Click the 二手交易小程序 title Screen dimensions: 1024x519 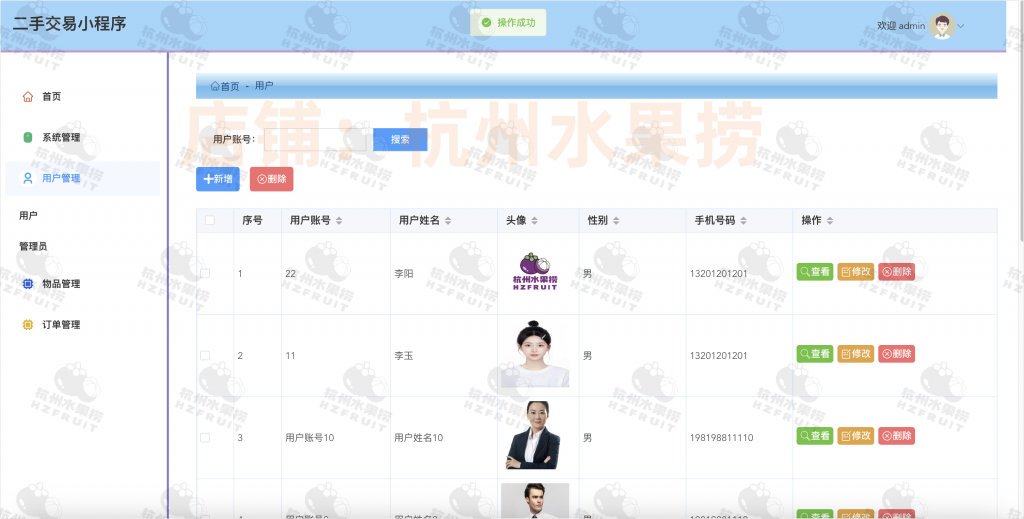[x=69, y=25]
